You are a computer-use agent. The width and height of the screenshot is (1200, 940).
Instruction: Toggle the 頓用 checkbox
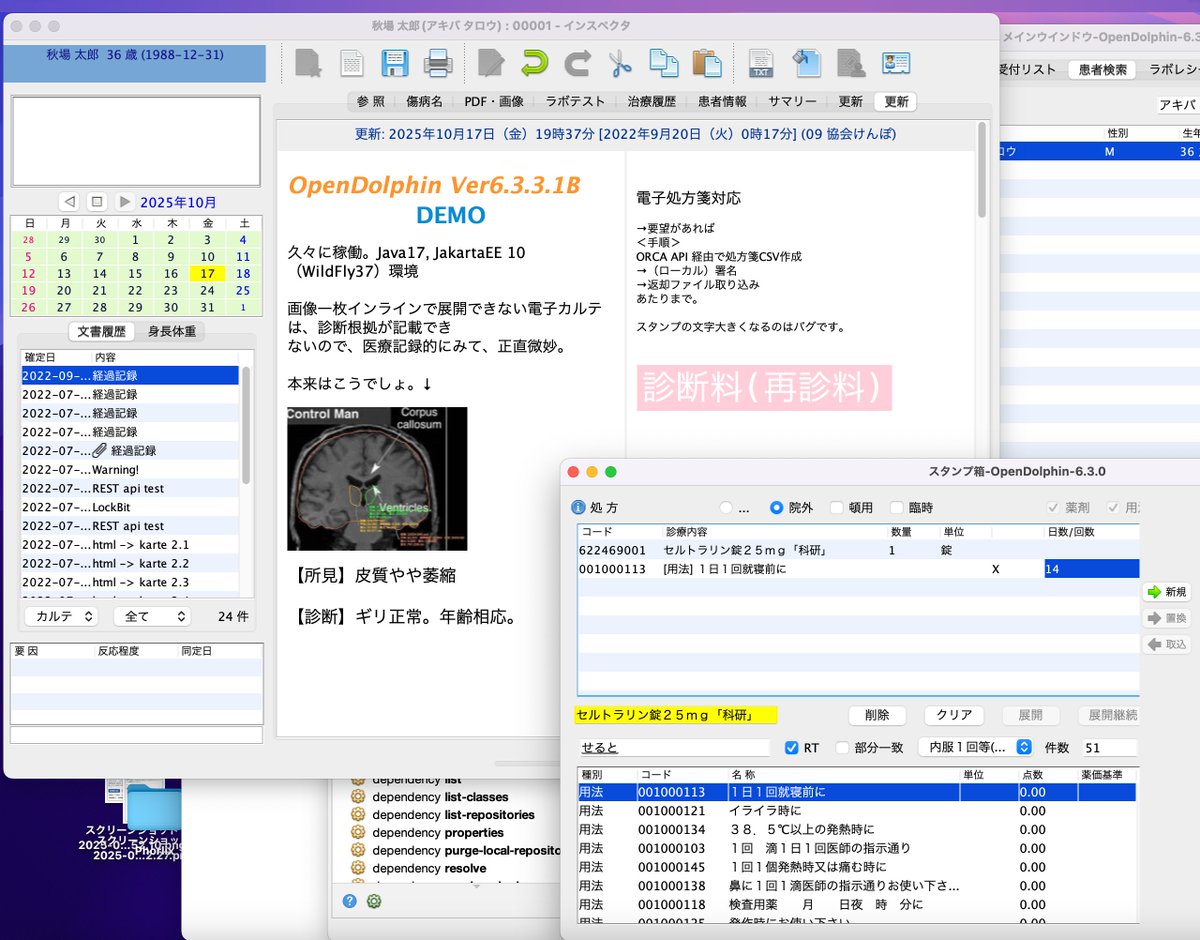pos(837,508)
